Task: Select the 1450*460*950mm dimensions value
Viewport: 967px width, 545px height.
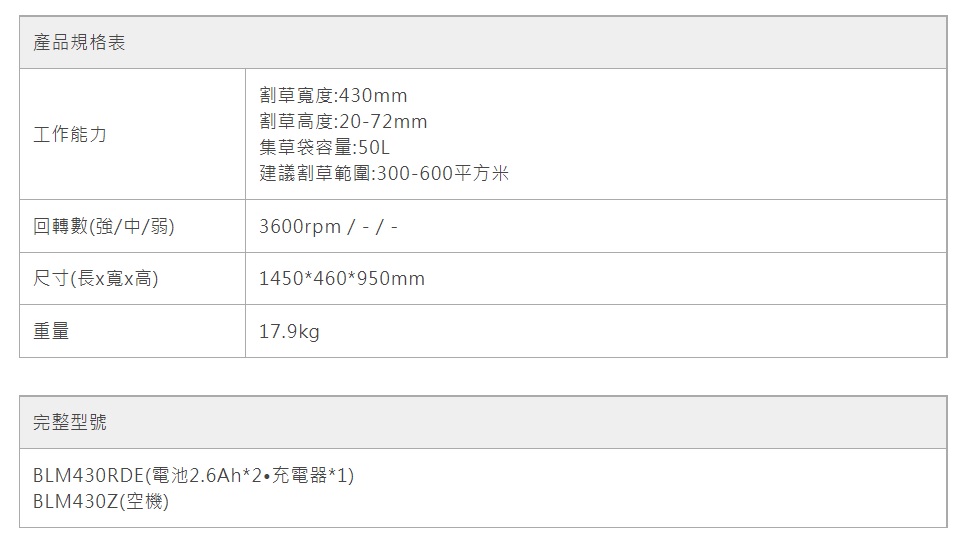Action: (341, 278)
